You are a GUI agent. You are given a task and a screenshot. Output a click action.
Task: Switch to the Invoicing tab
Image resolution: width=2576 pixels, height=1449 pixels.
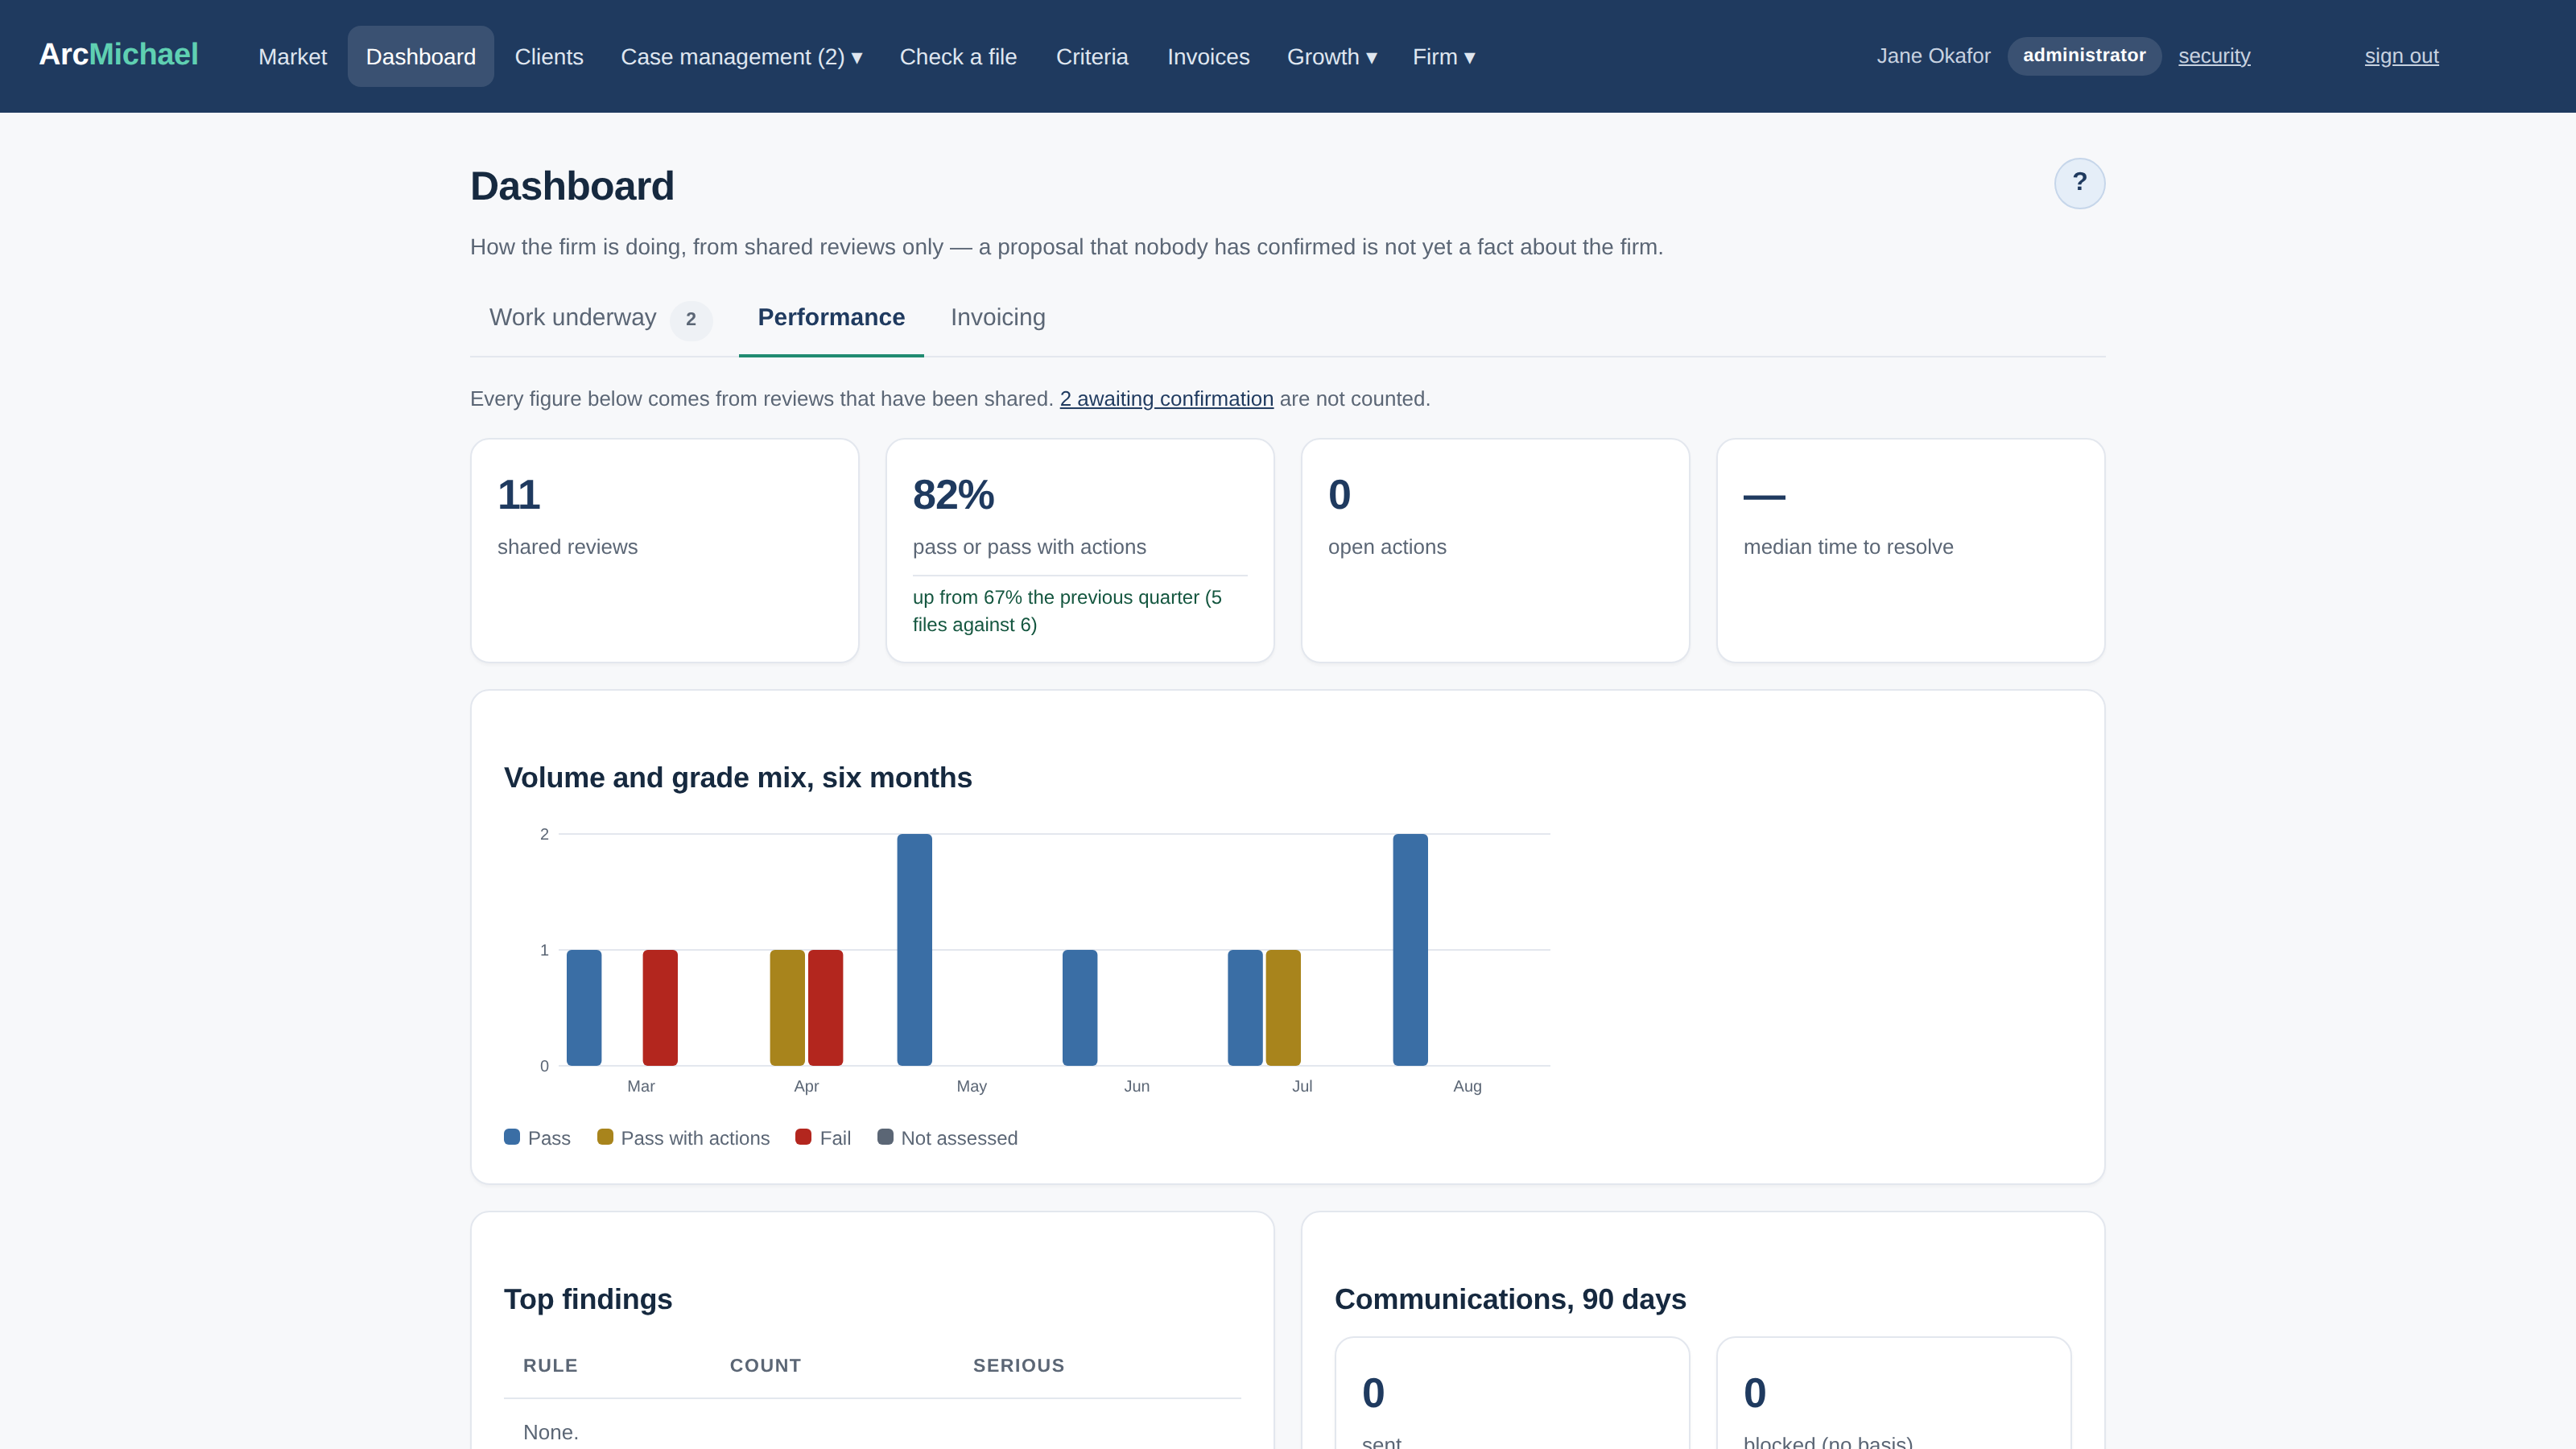tap(998, 318)
